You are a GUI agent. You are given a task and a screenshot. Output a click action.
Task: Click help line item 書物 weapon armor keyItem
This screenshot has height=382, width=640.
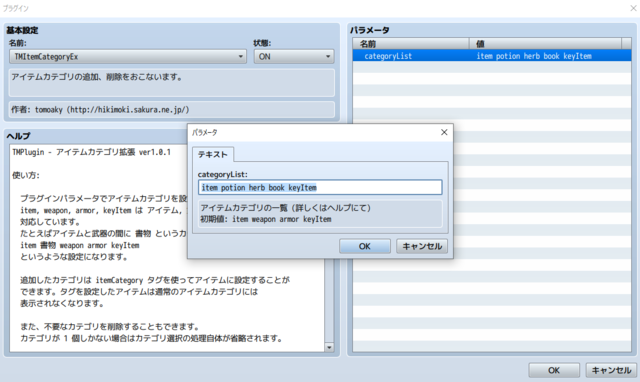click(x=80, y=245)
